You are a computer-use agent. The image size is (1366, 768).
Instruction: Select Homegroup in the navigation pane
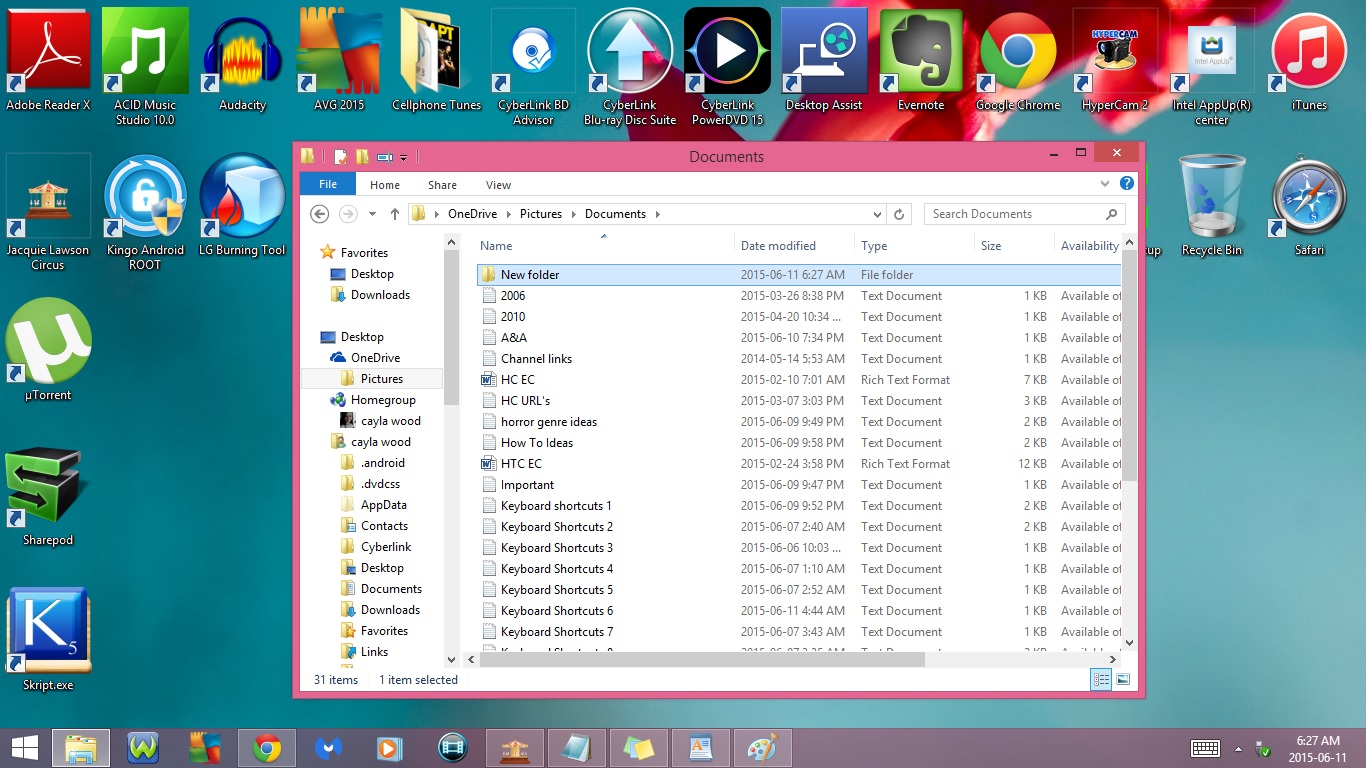383,400
